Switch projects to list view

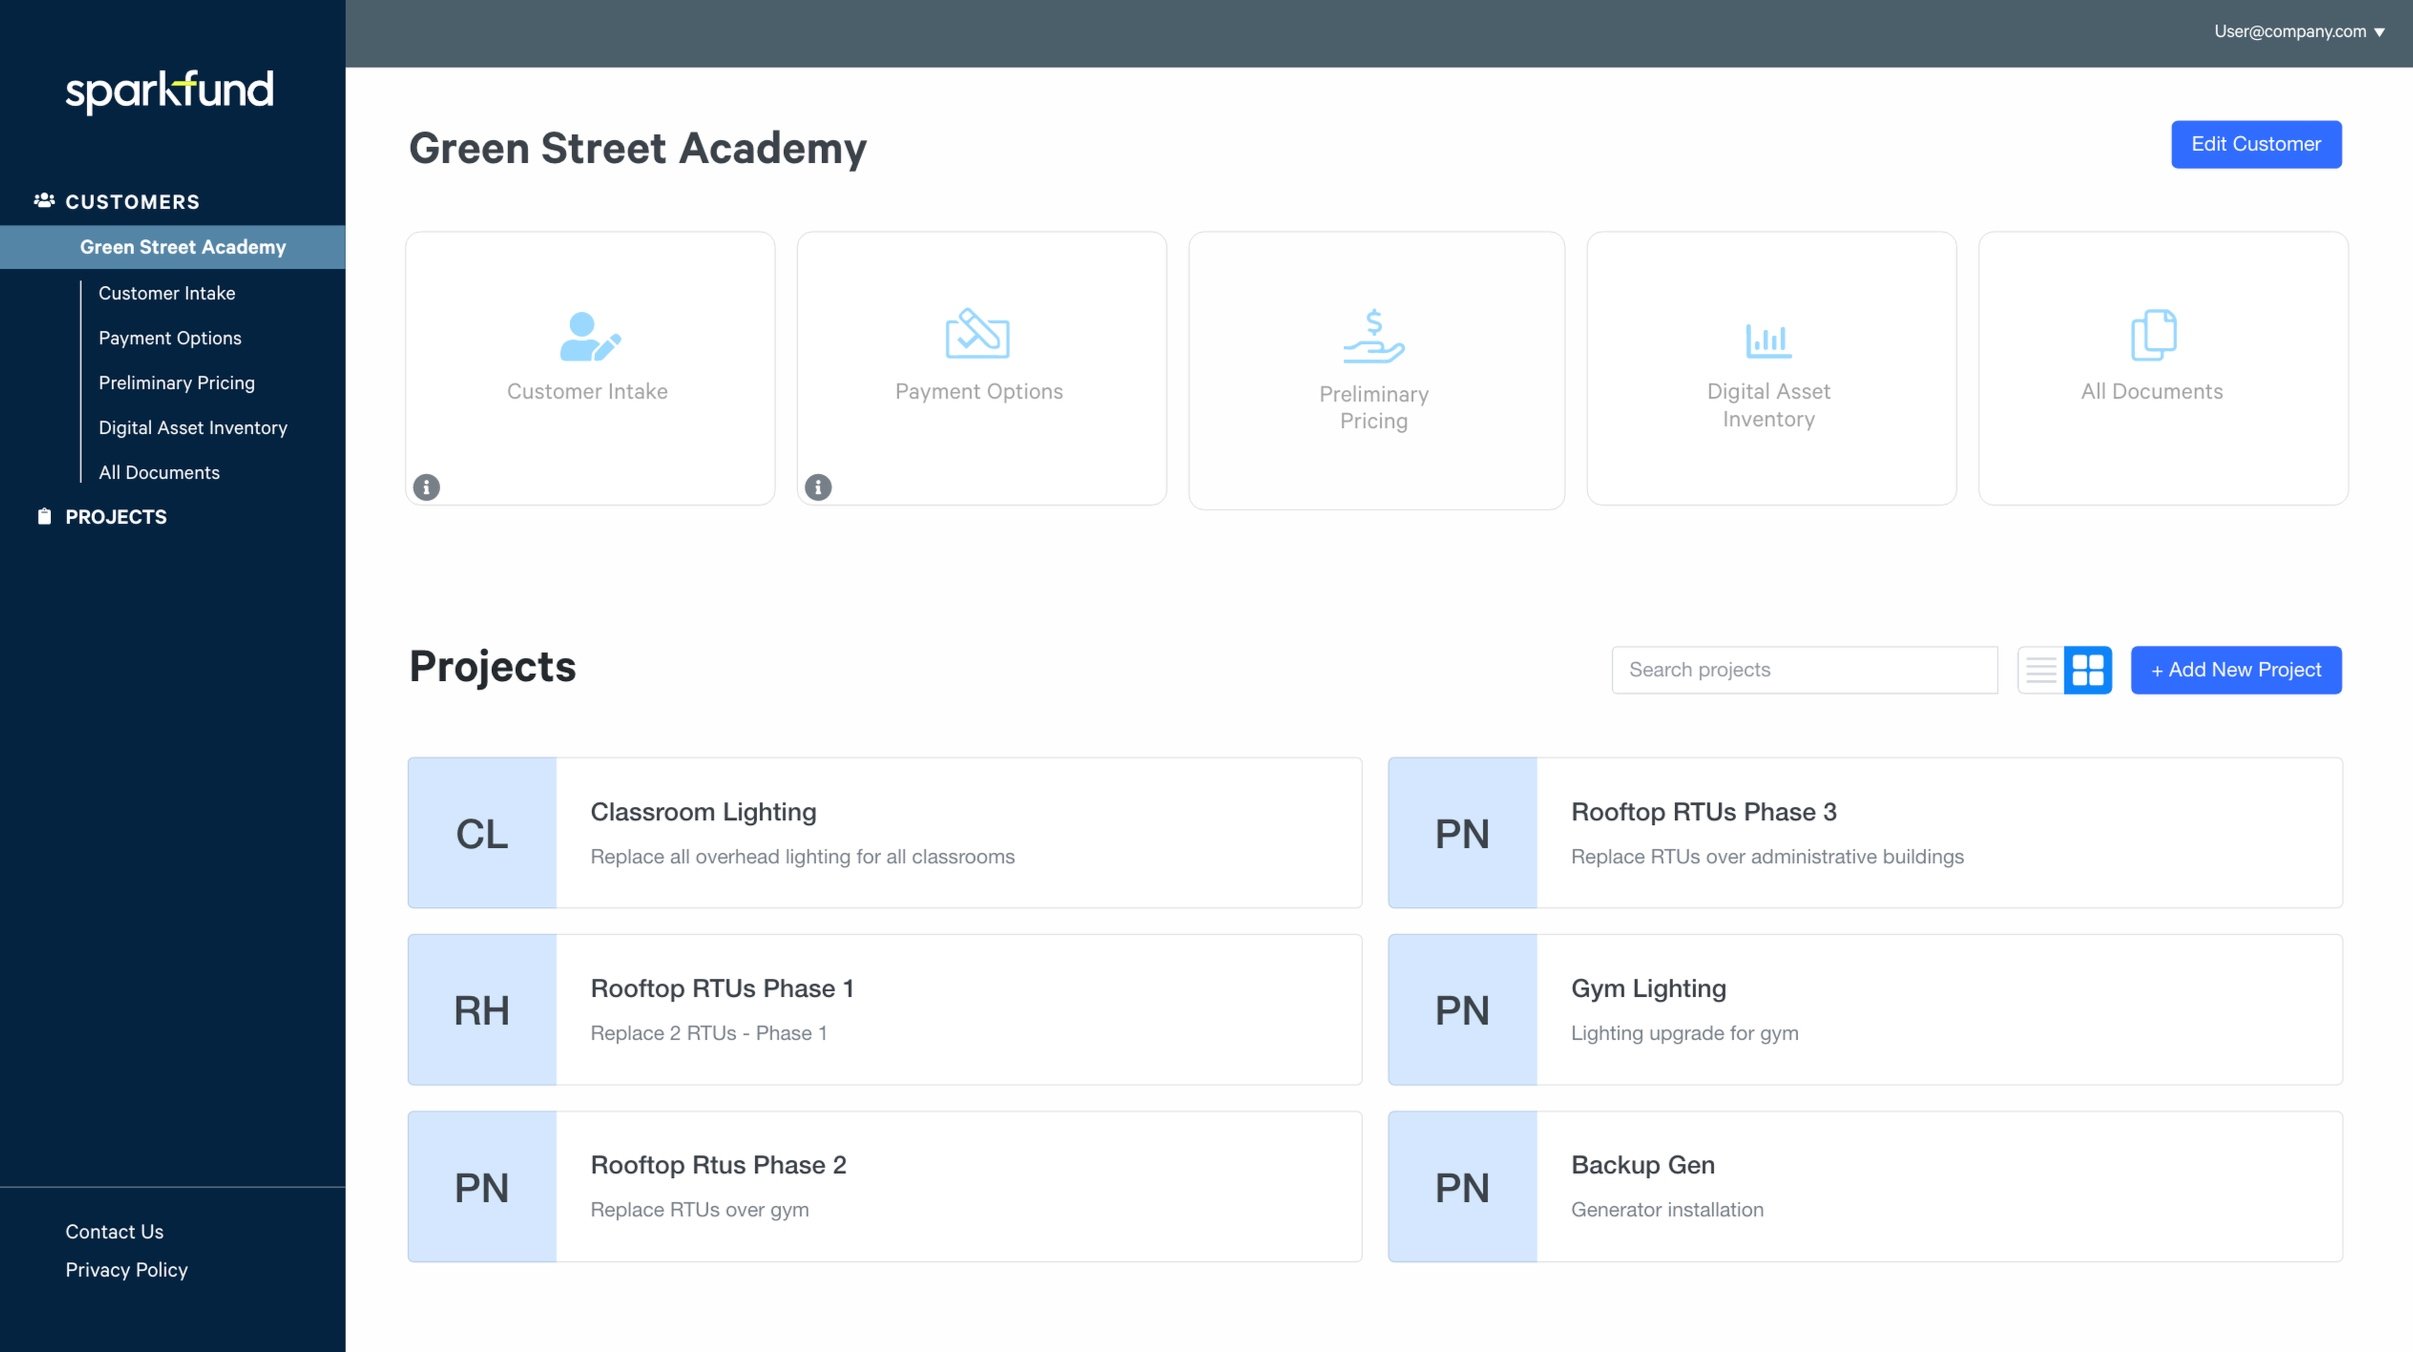click(x=2040, y=669)
